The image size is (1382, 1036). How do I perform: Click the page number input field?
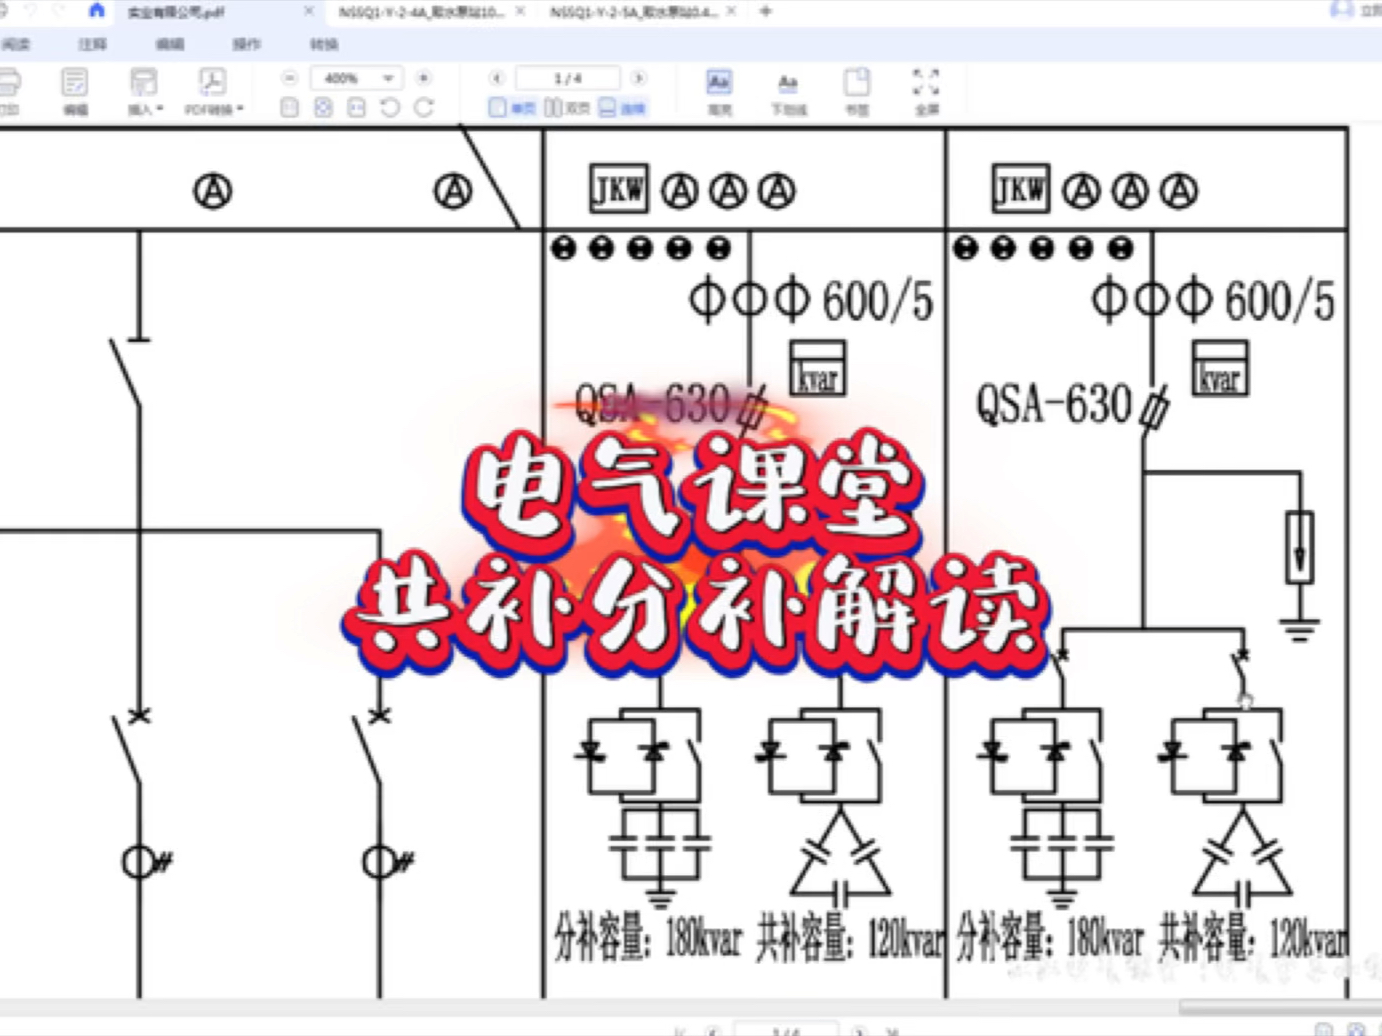tap(568, 78)
